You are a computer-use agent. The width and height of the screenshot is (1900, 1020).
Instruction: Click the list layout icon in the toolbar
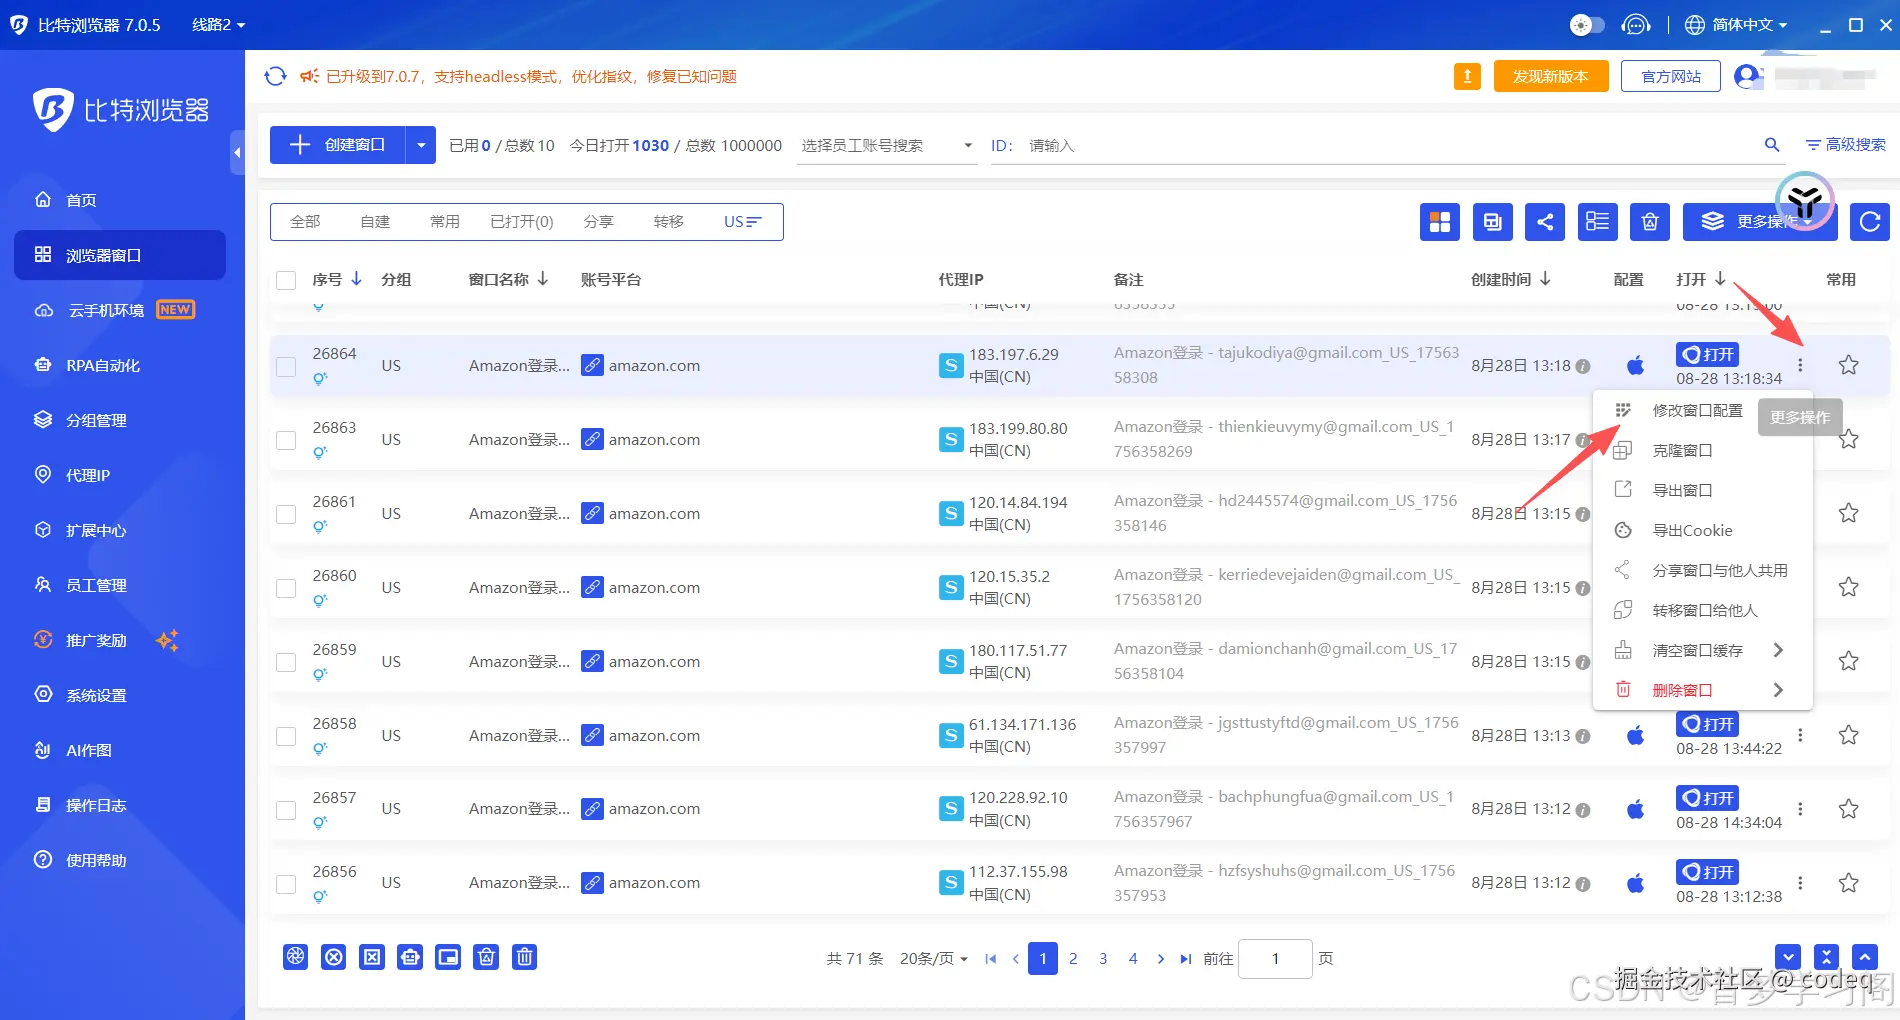coord(1598,222)
